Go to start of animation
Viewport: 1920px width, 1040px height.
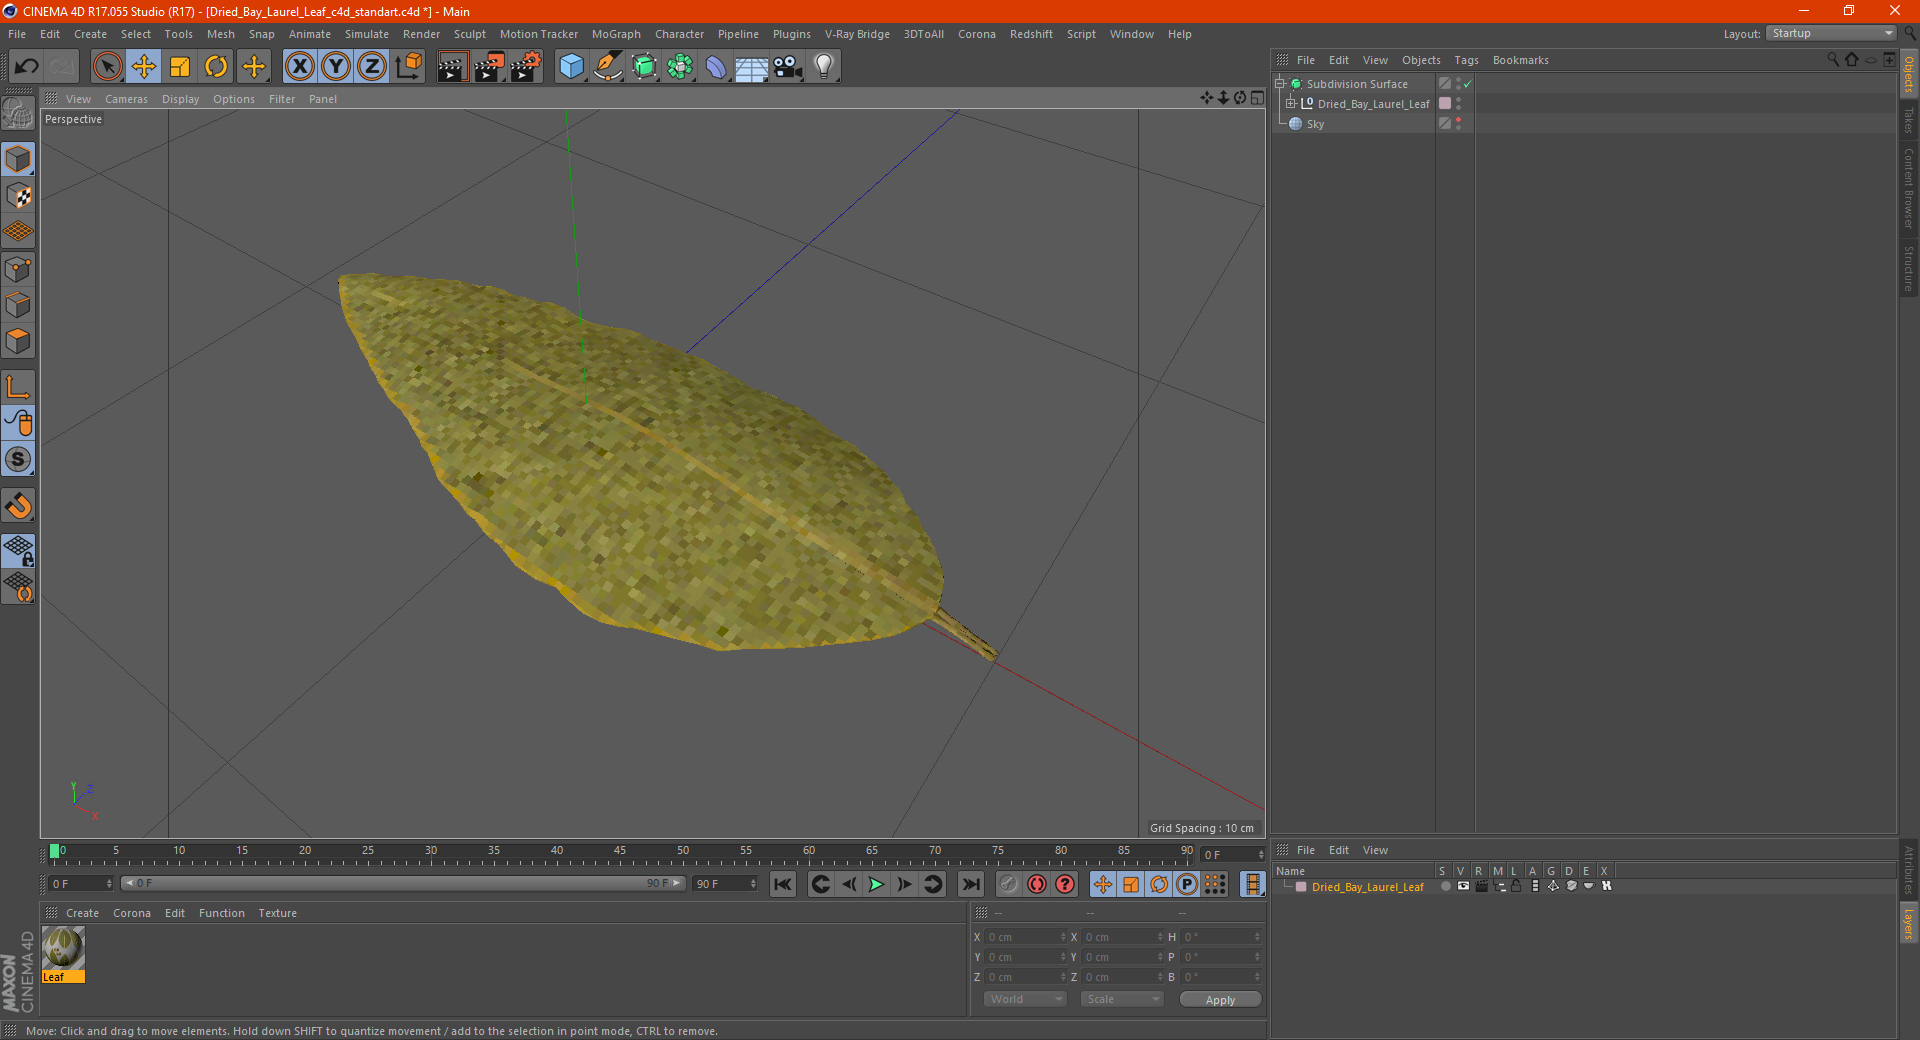coord(783,884)
